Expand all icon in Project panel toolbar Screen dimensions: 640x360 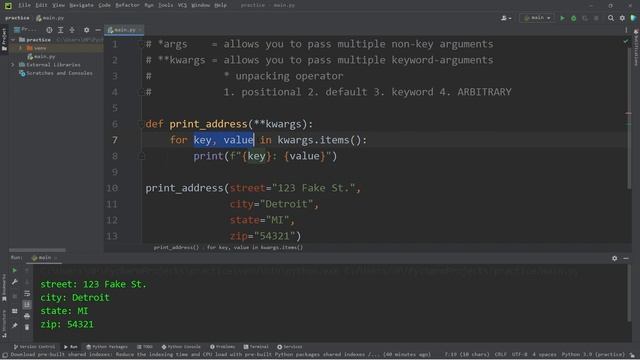60,30
